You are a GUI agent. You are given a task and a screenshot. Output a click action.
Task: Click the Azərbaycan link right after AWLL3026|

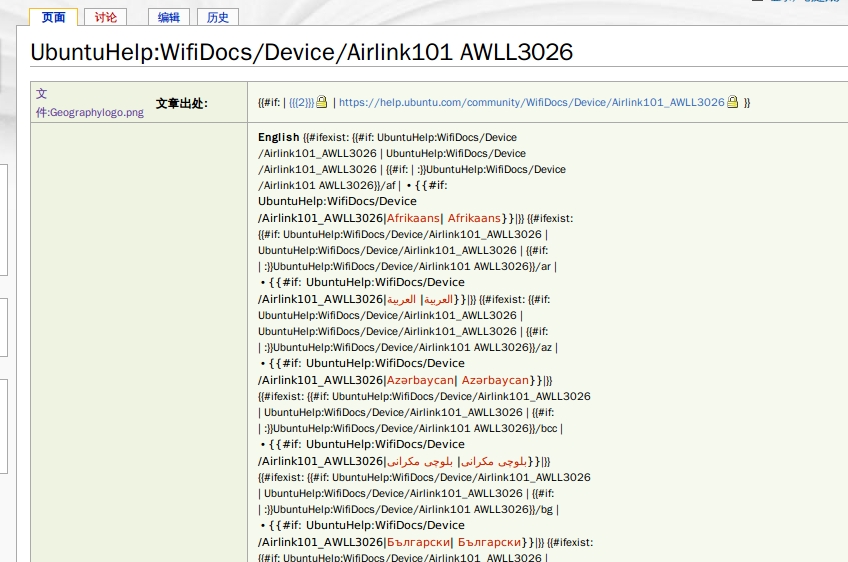[420, 380]
